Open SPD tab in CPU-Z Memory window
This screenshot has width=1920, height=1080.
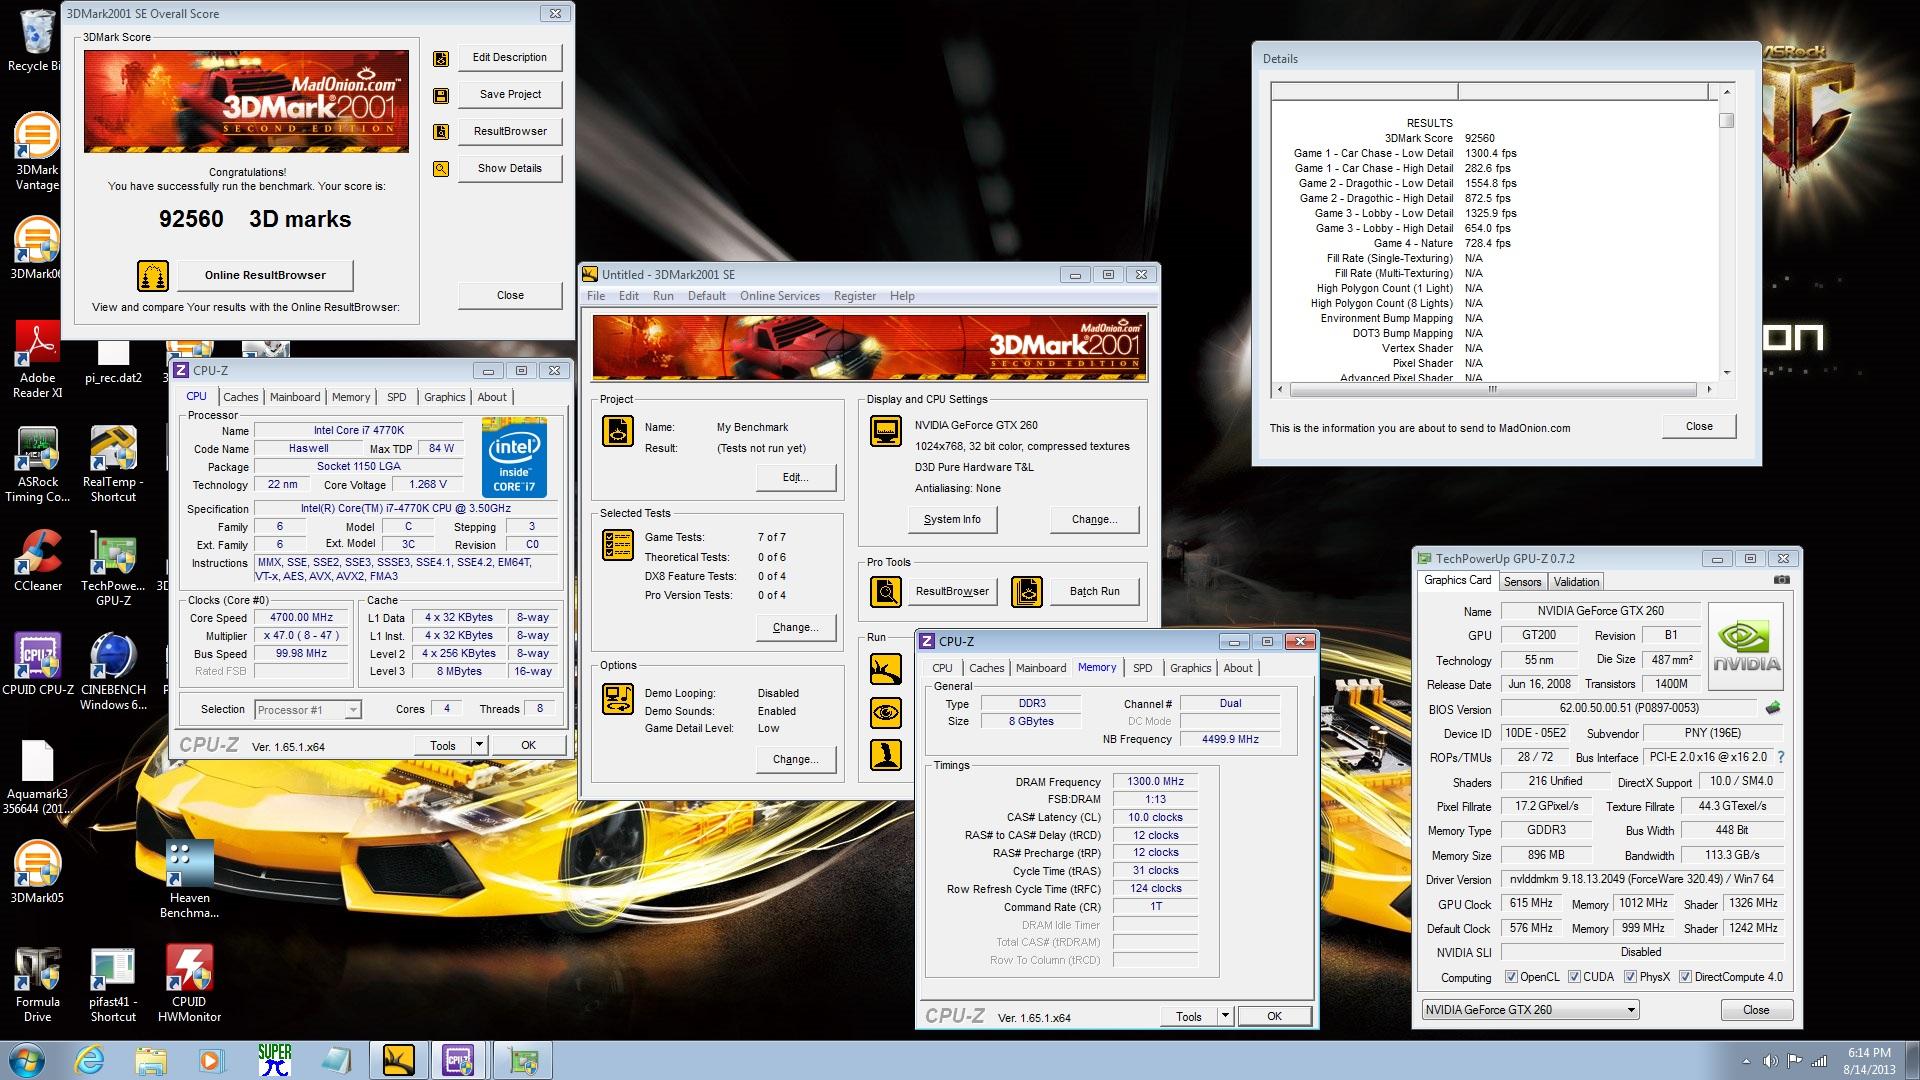[x=1142, y=668]
